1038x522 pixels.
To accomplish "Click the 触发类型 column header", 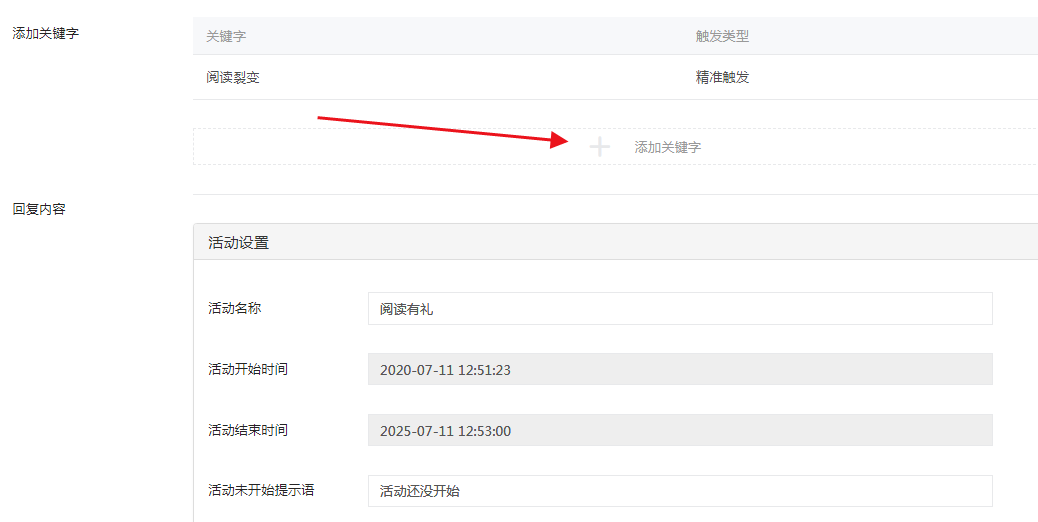I will click(722, 36).
